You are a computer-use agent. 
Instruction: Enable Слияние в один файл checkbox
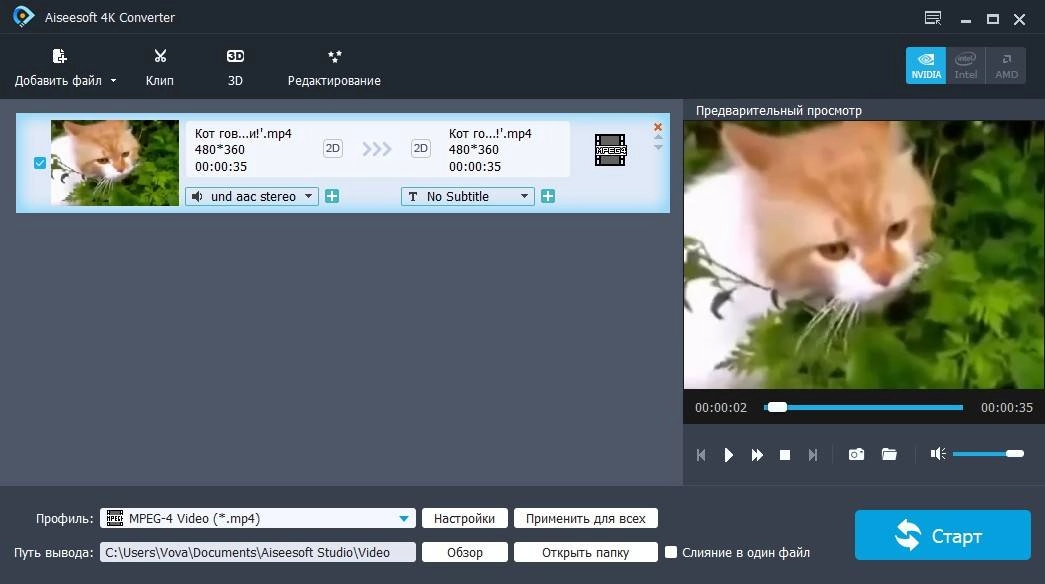(671, 552)
